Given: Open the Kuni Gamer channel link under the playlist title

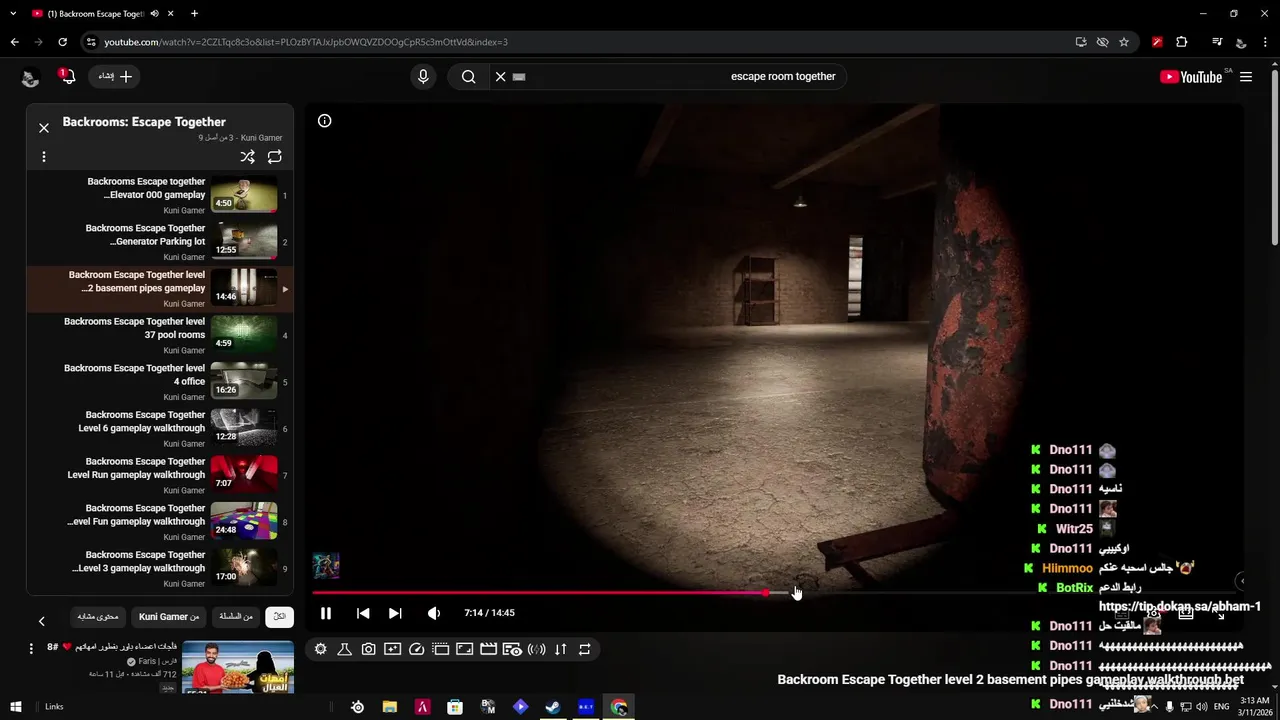Looking at the screenshot, I should [x=261, y=138].
